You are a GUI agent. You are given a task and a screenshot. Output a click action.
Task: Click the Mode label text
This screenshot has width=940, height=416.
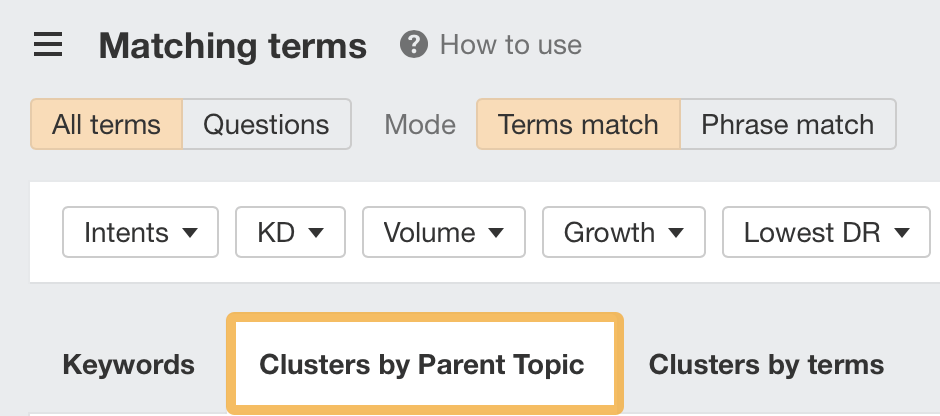tap(420, 124)
